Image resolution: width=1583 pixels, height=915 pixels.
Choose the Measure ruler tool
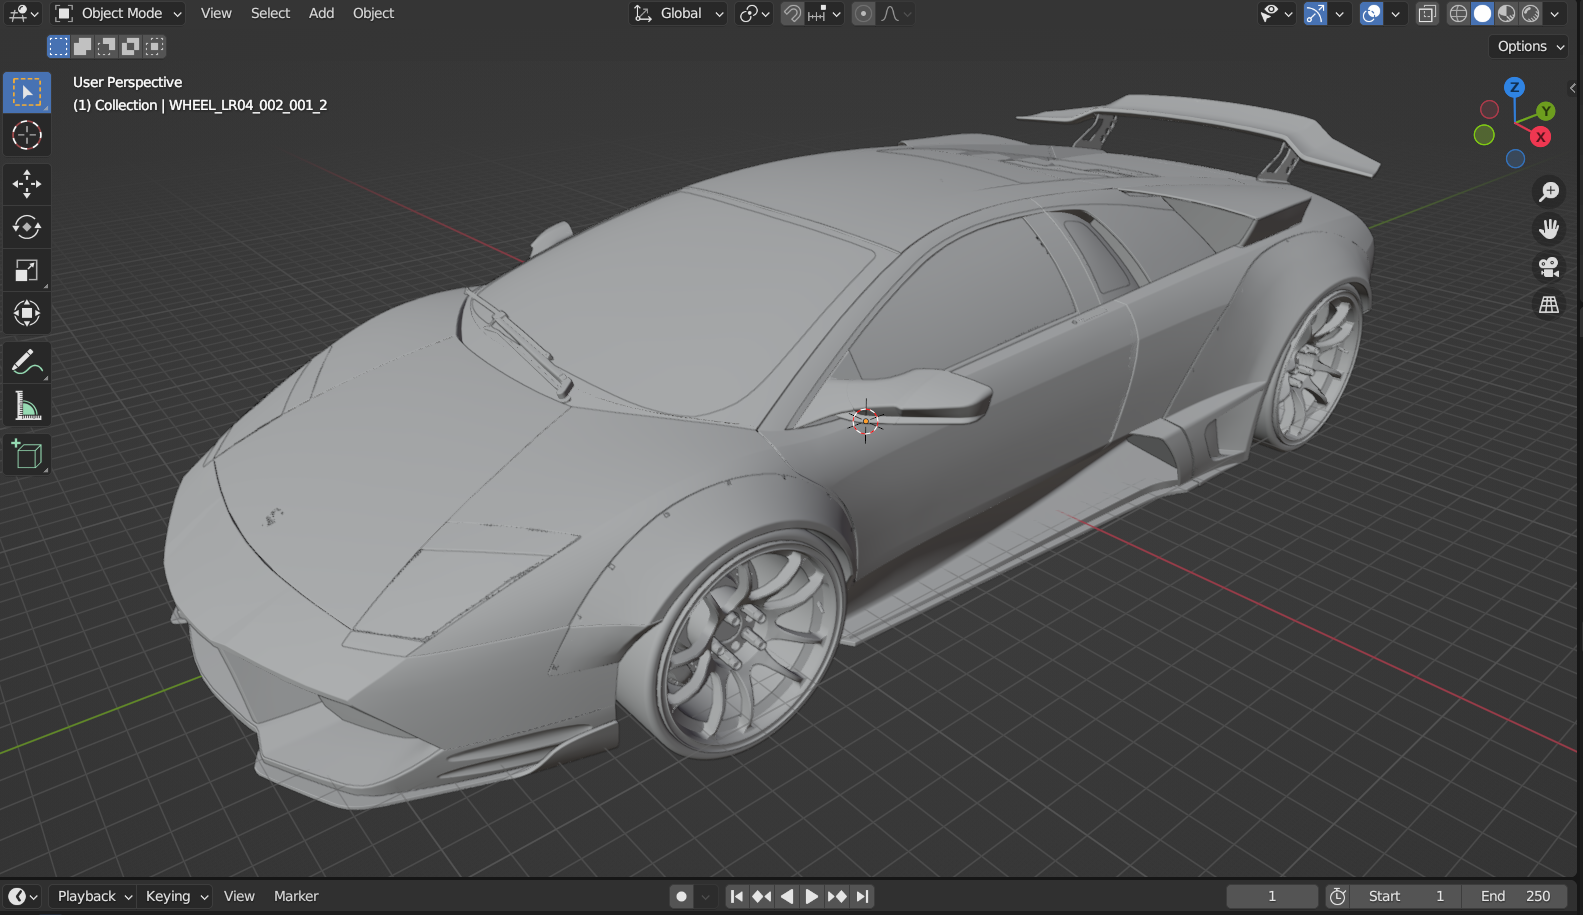(x=27, y=406)
